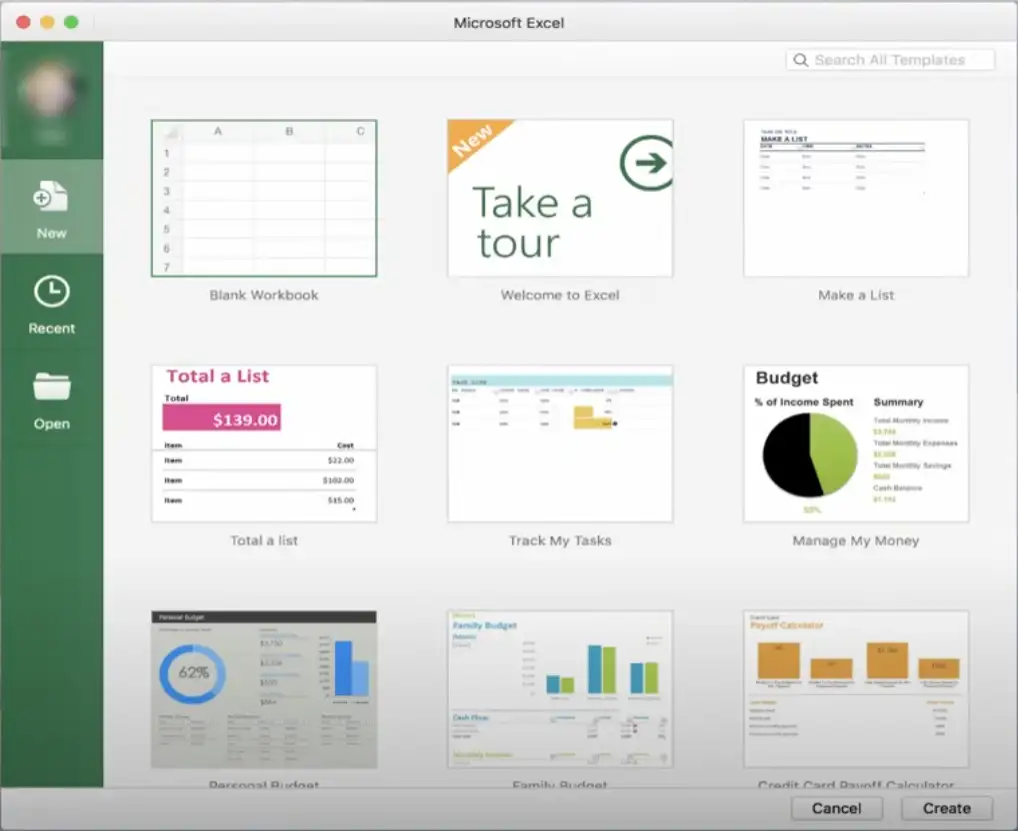The height and width of the screenshot is (831, 1018).
Task: Select the Blank Workbook template
Action: tap(264, 198)
